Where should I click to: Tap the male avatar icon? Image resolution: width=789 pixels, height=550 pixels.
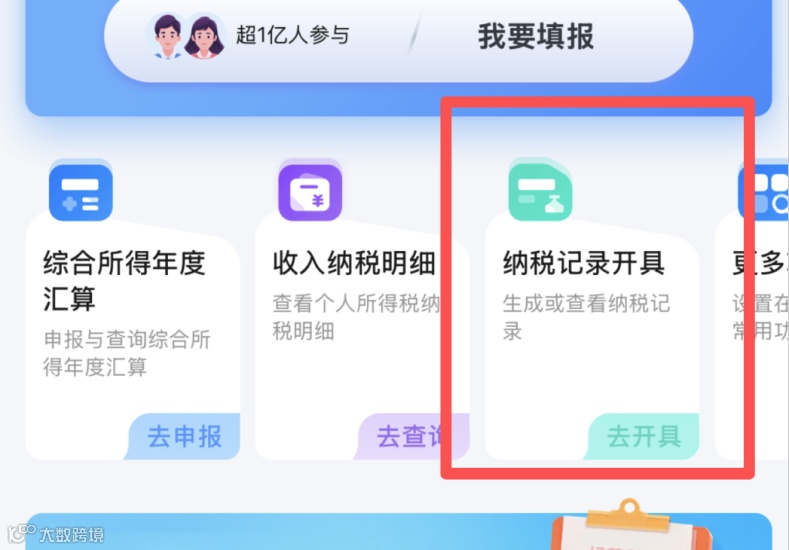pos(168,36)
